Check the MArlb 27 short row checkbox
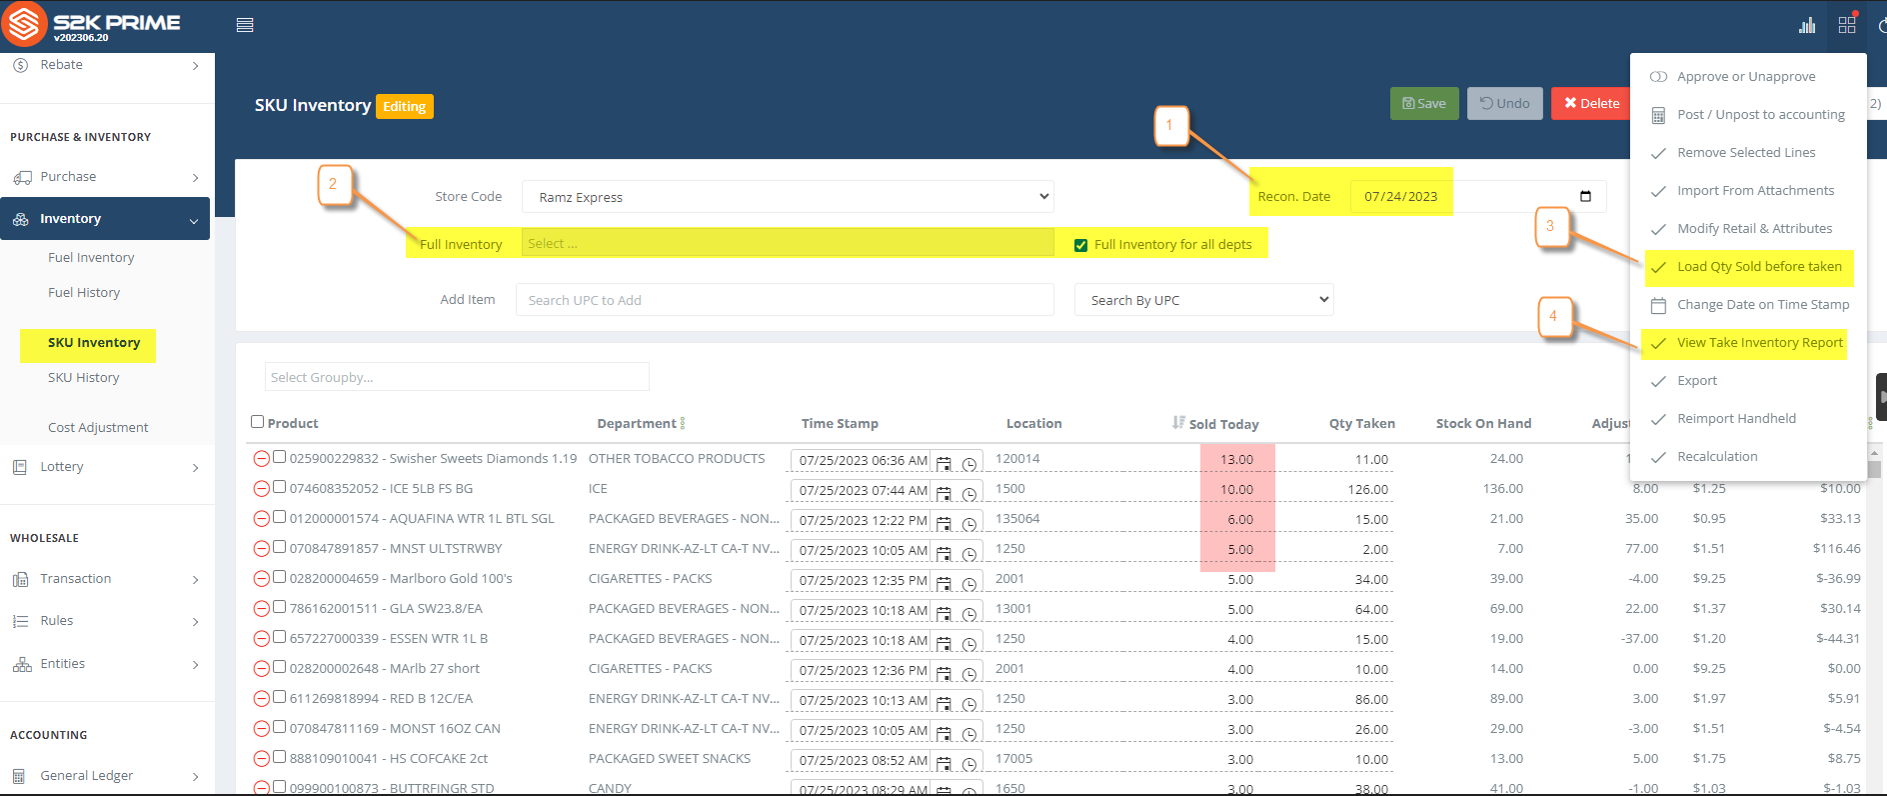This screenshot has height=796, width=1887. click(x=280, y=667)
